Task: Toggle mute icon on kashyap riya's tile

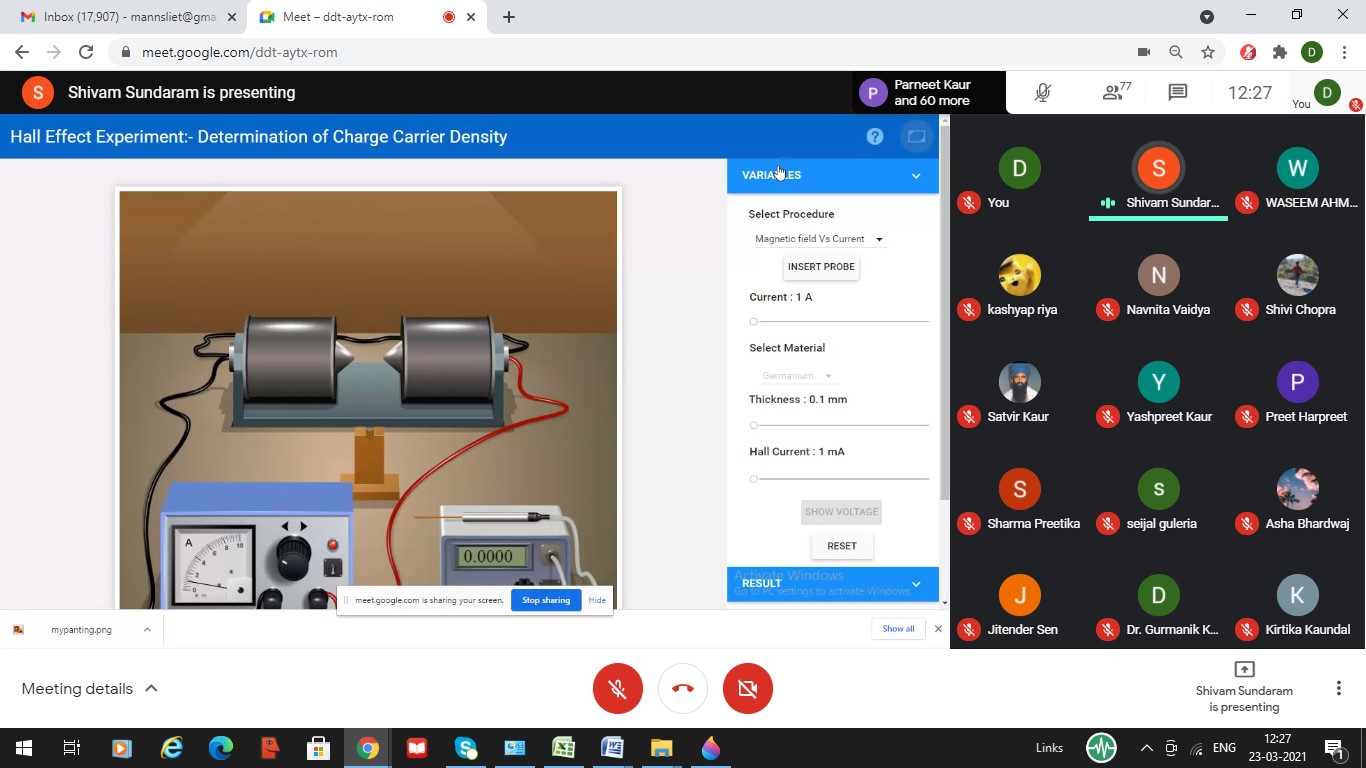Action: point(968,309)
